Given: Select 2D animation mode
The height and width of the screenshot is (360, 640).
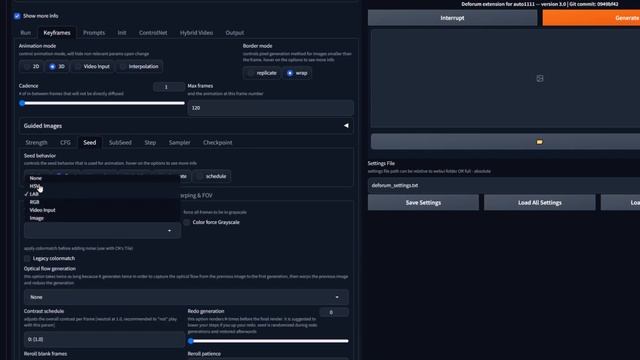Looking at the screenshot, I should 31,67.
